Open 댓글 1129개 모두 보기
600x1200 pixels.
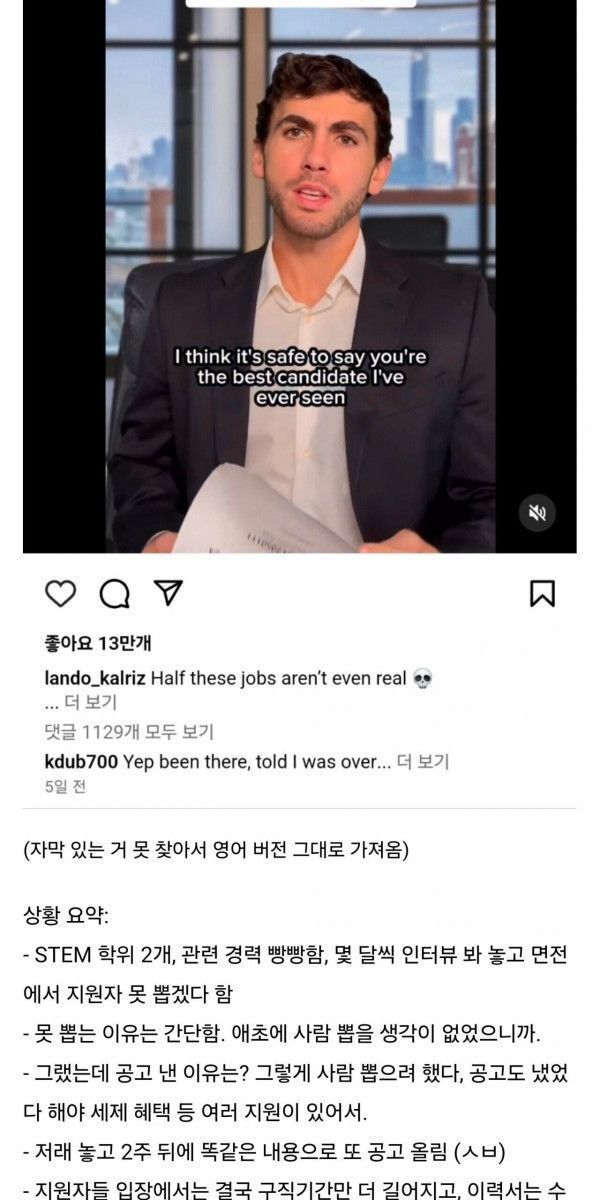coord(129,732)
